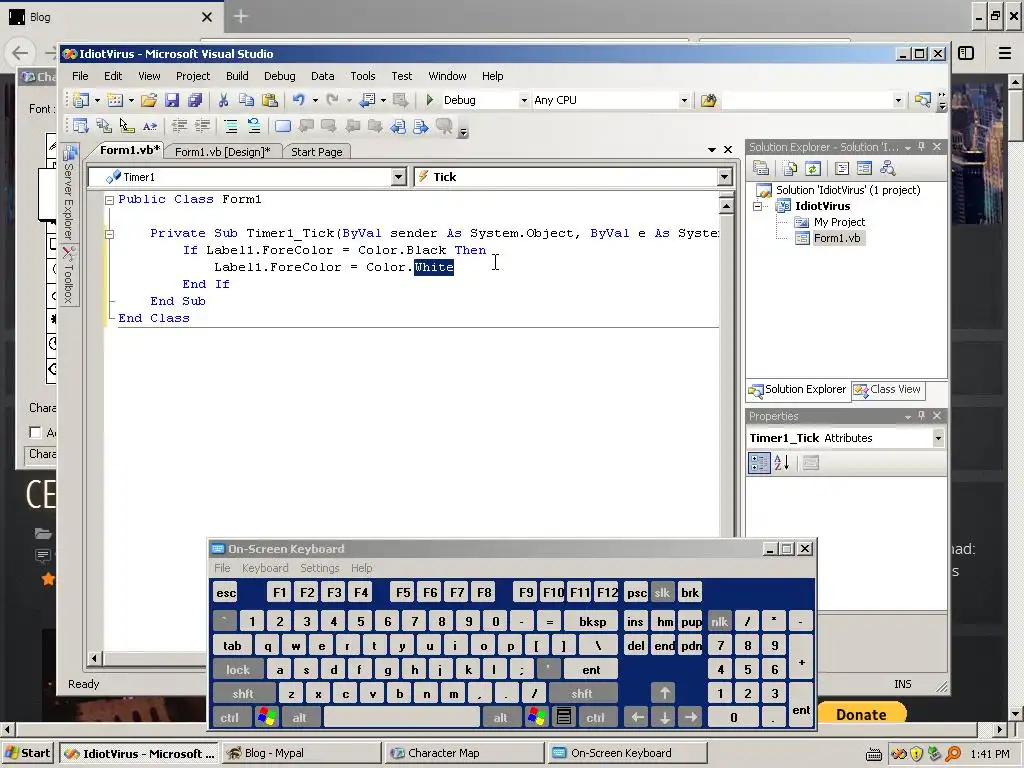
Task: Open the Timer1_Tick Attributes object dropdown
Action: pos(938,438)
